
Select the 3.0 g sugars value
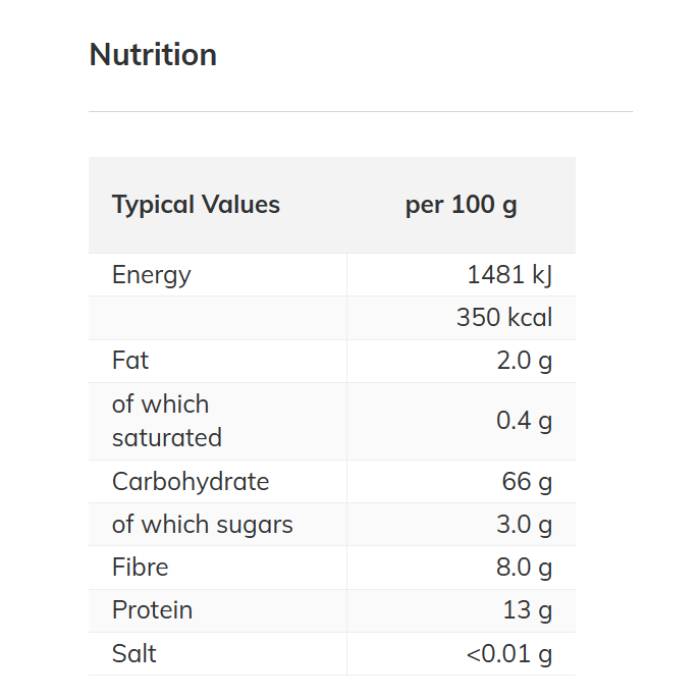point(524,525)
